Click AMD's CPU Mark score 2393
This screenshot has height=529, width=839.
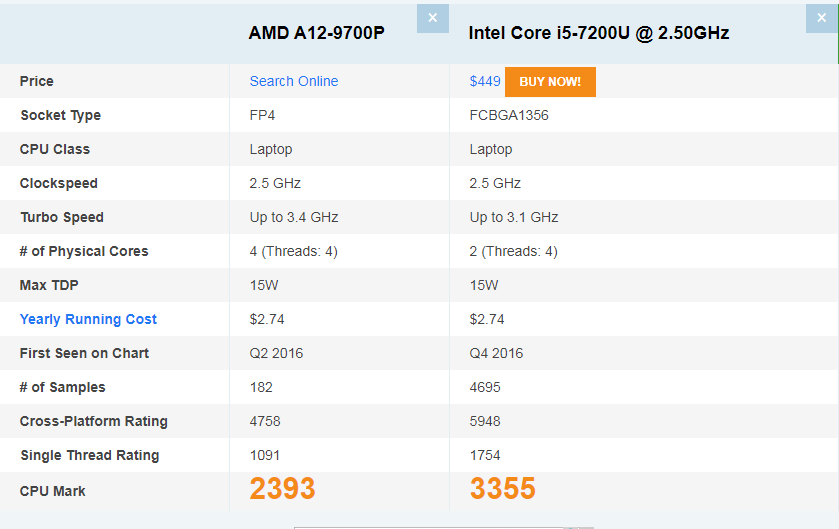282,489
